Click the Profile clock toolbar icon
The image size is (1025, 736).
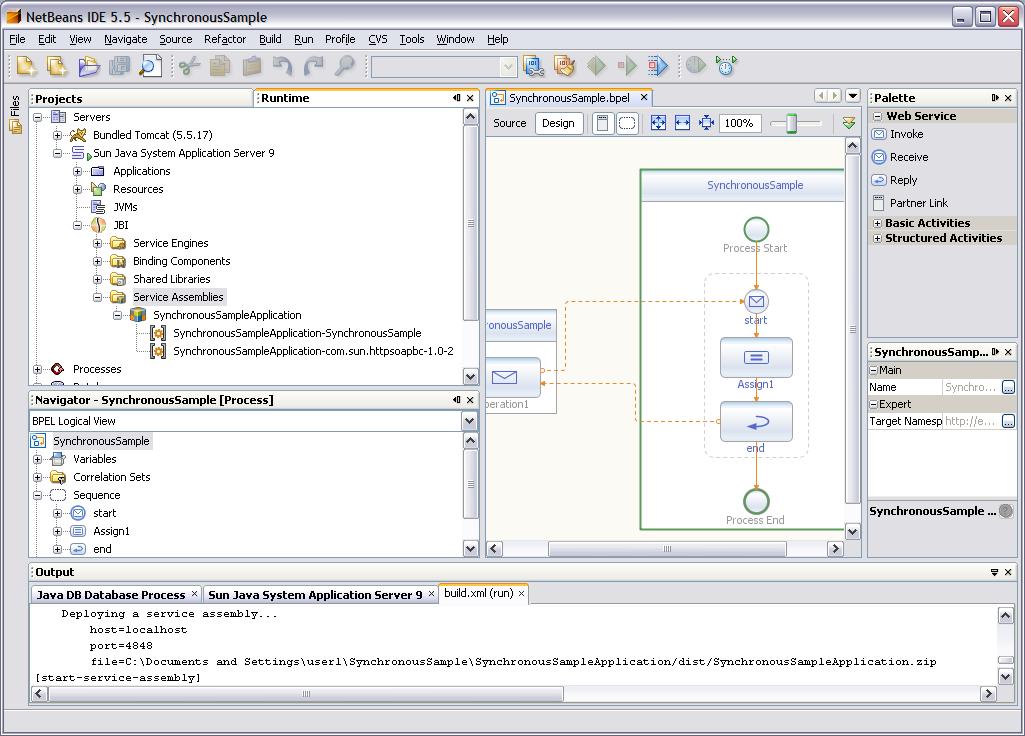[x=726, y=66]
